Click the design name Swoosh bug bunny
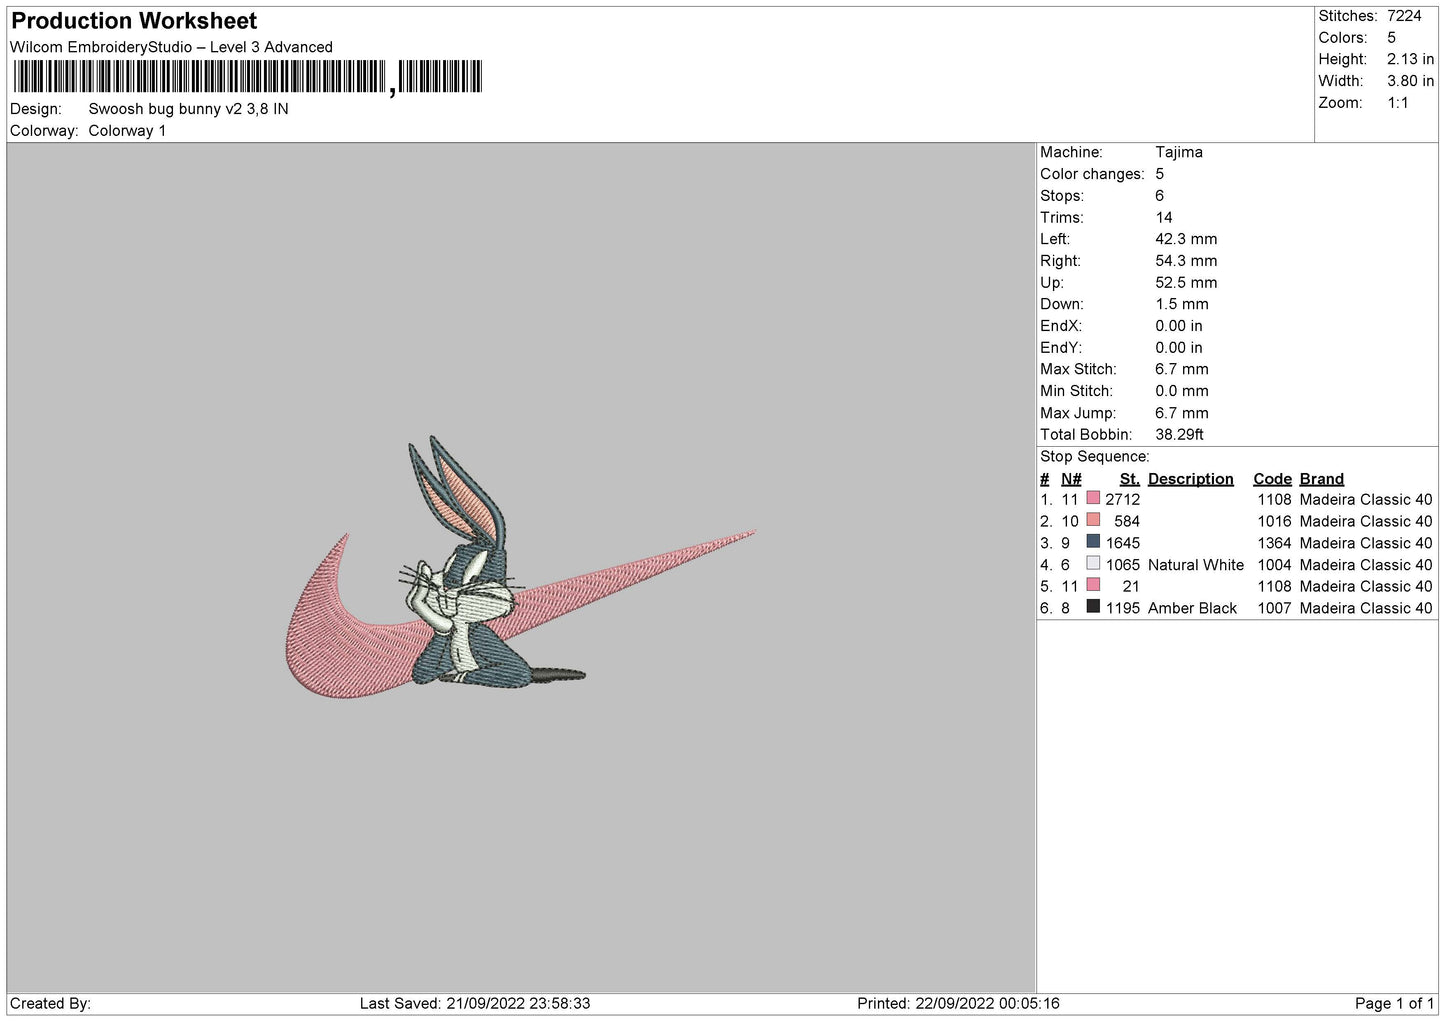 point(188,109)
